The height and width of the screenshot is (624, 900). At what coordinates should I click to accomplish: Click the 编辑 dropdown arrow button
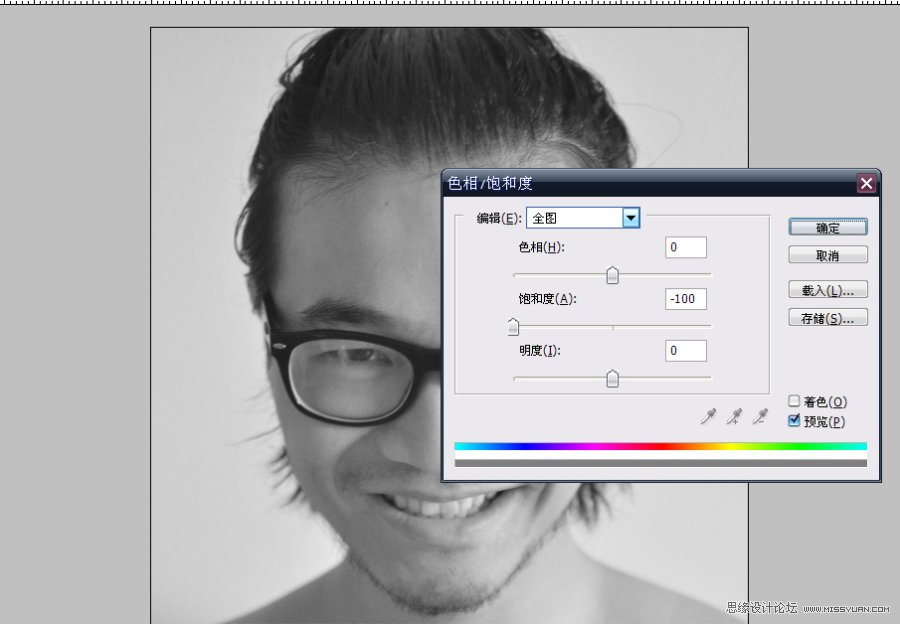coord(632,217)
